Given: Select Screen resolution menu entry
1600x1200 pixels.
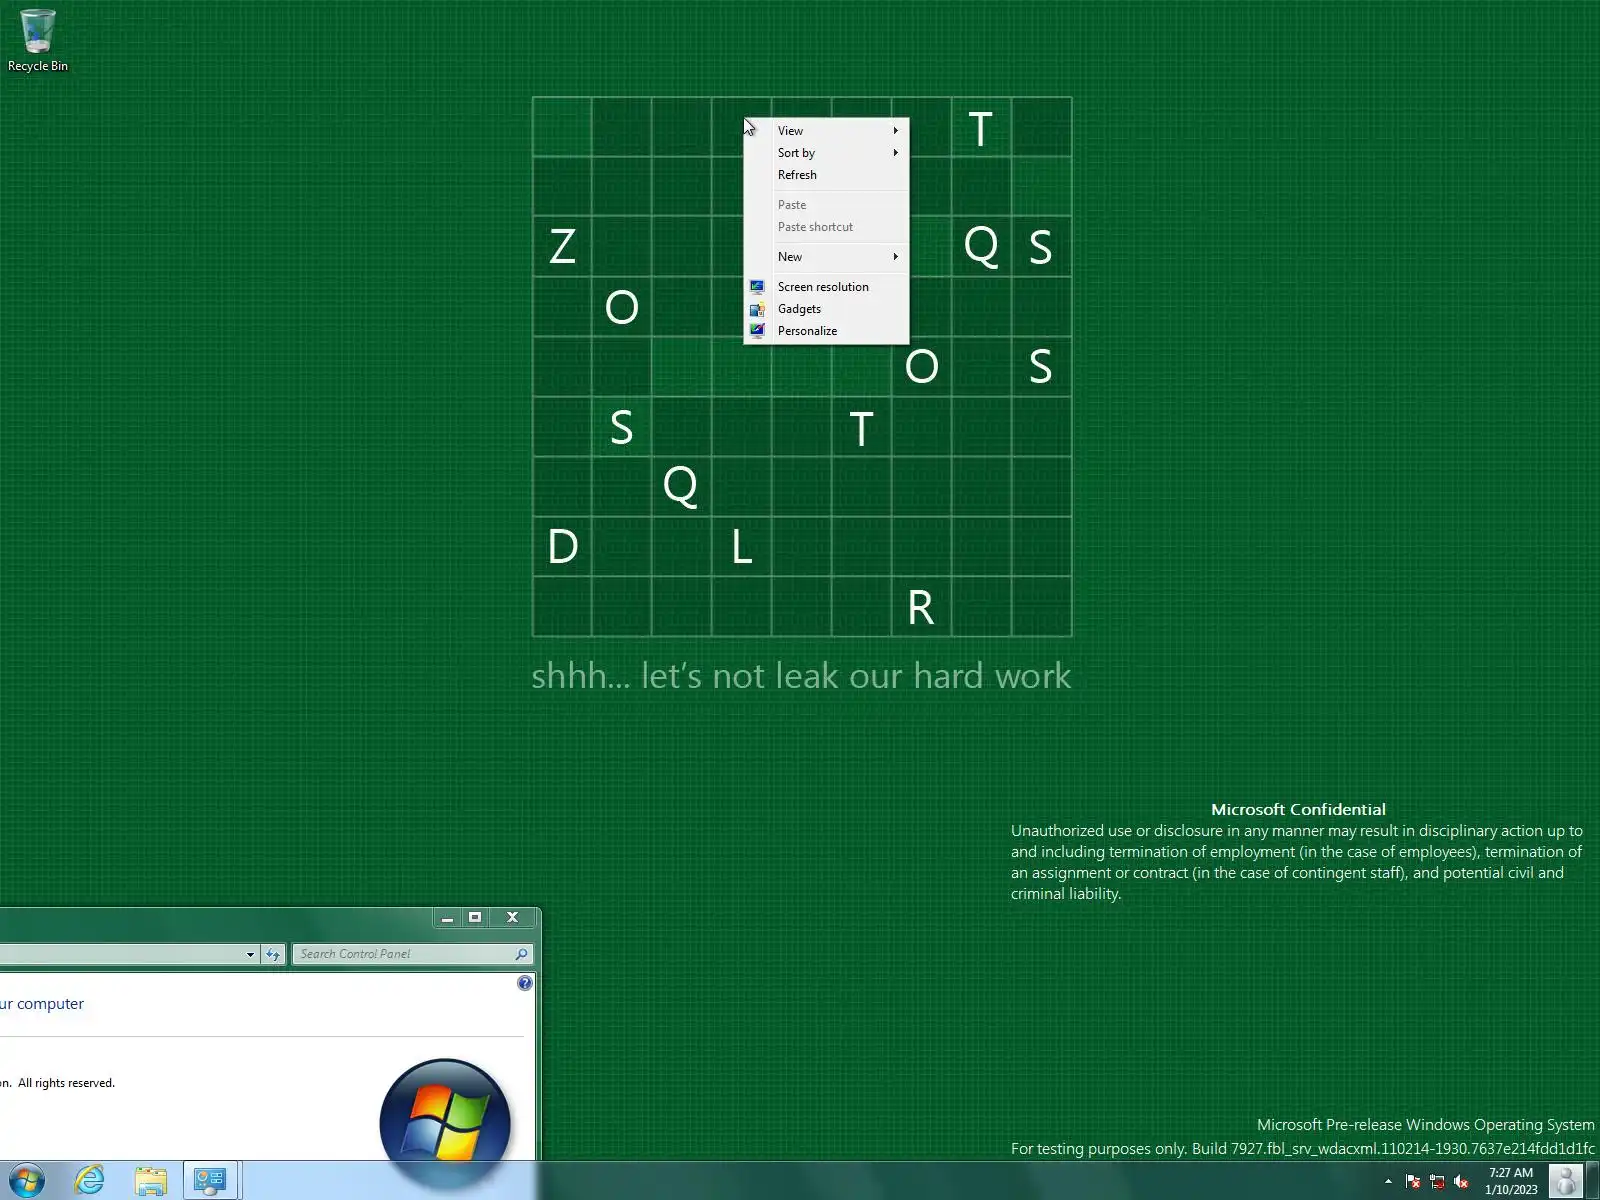Looking at the screenshot, I should [x=826, y=287].
